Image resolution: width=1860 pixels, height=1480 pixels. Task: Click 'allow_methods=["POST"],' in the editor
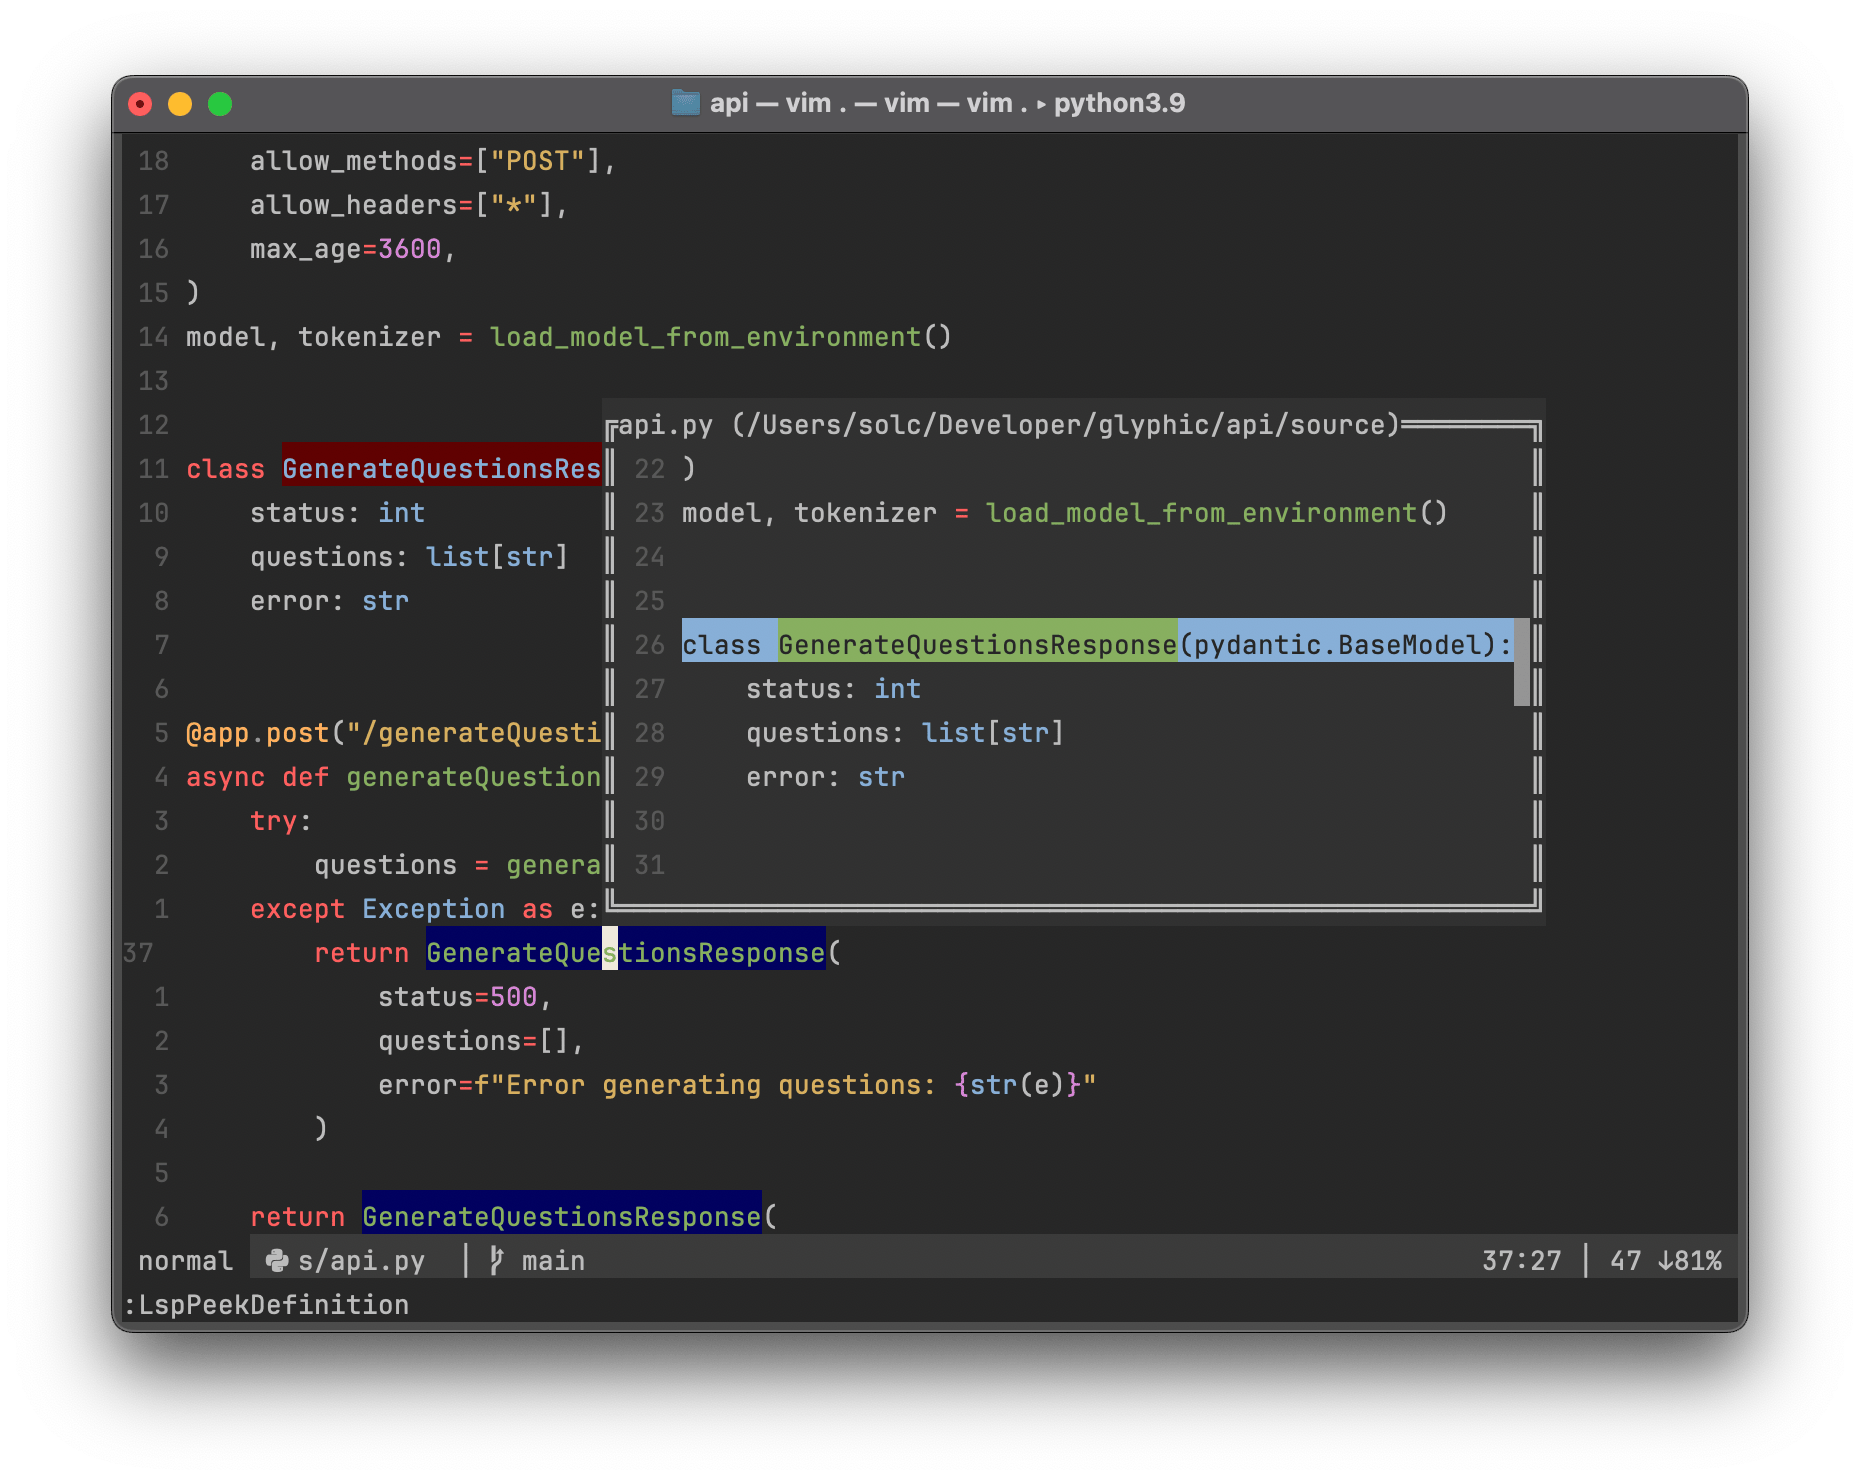[x=433, y=161]
